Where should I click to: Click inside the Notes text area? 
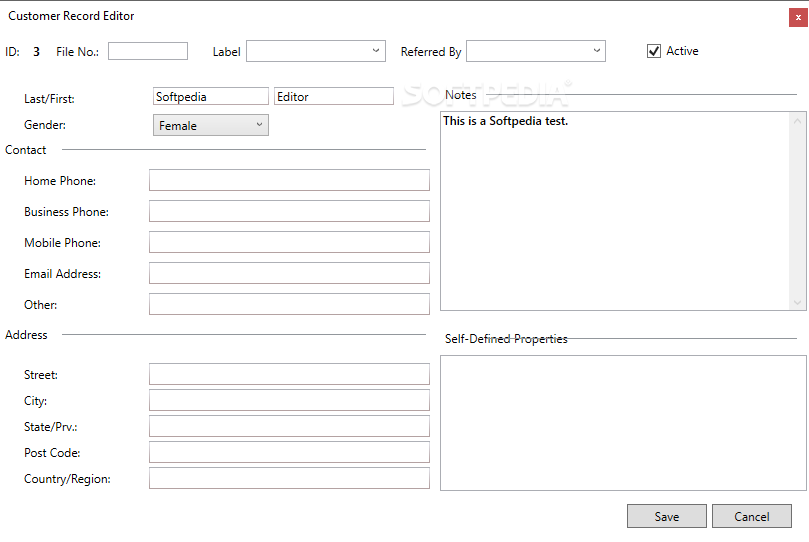pos(615,210)
